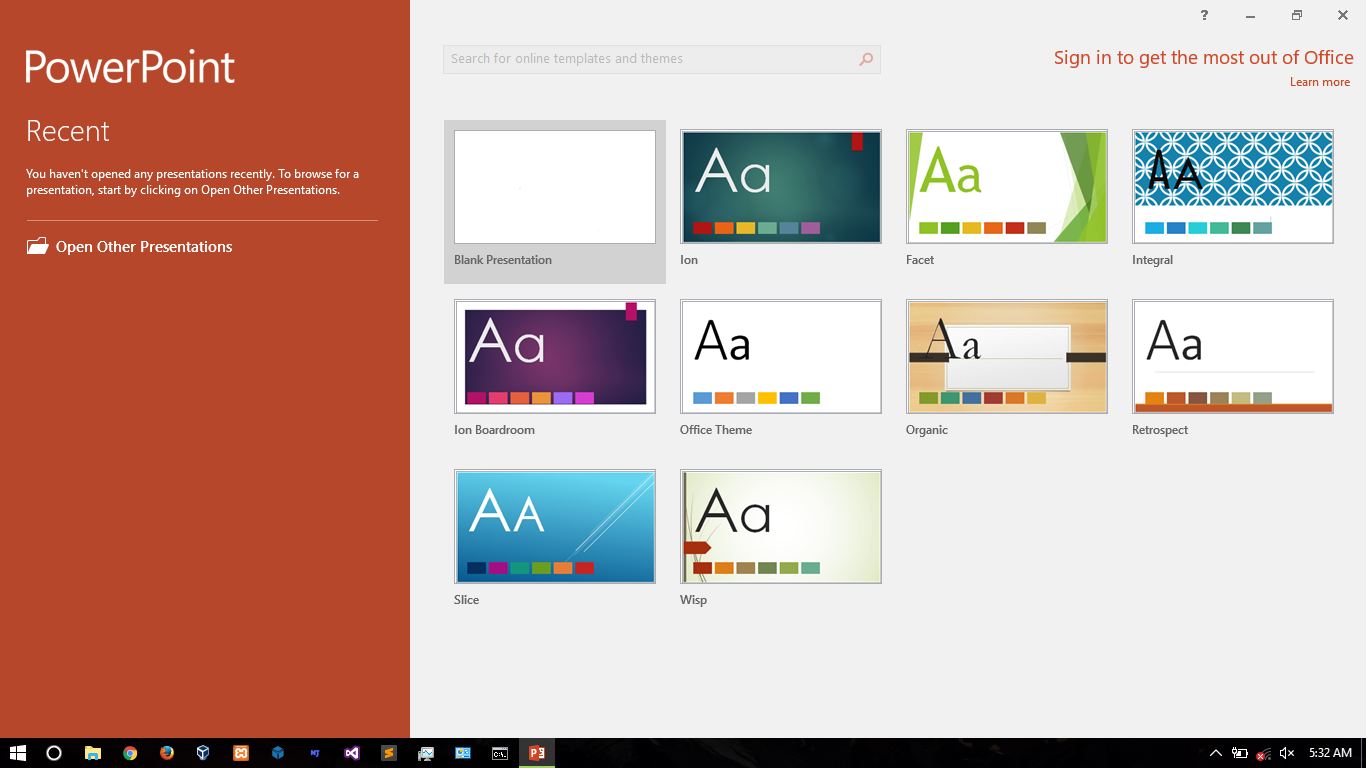Screen dimensions: 1366x768
Task: Click the search magnifier icon
Action: 866,59
